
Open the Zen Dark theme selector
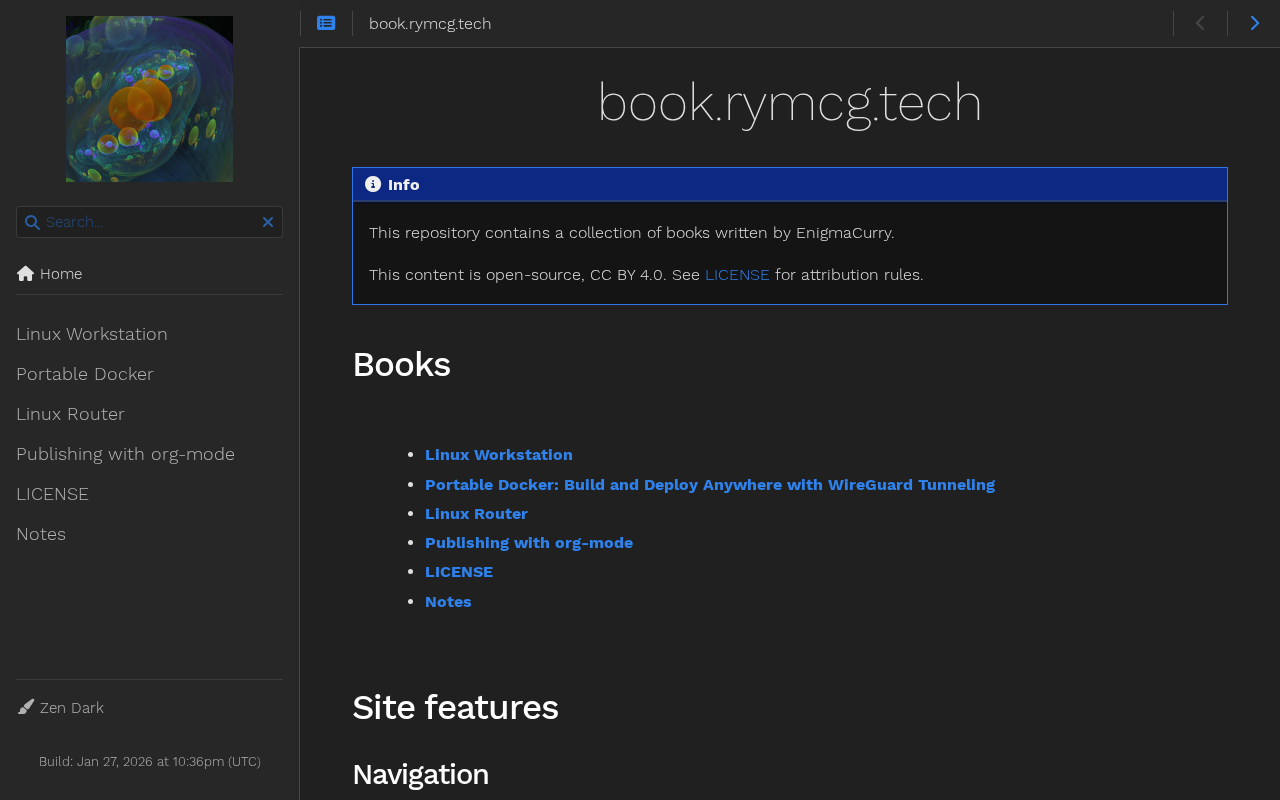tap(72, 708)
